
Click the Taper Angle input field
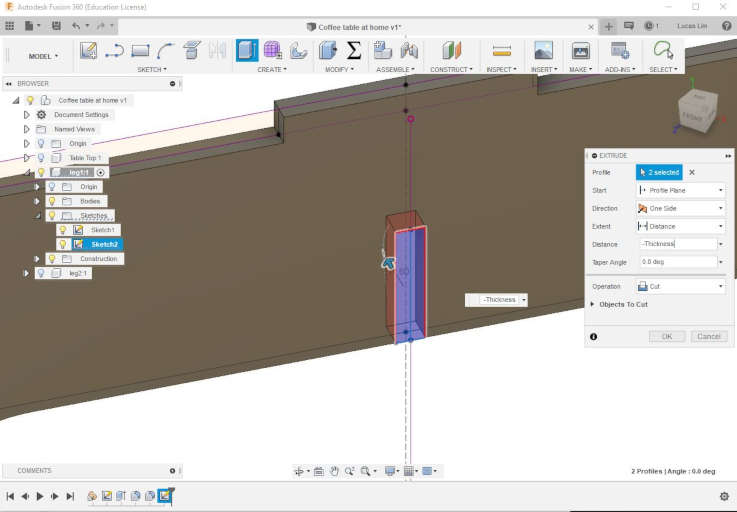(x=677, y=262)
